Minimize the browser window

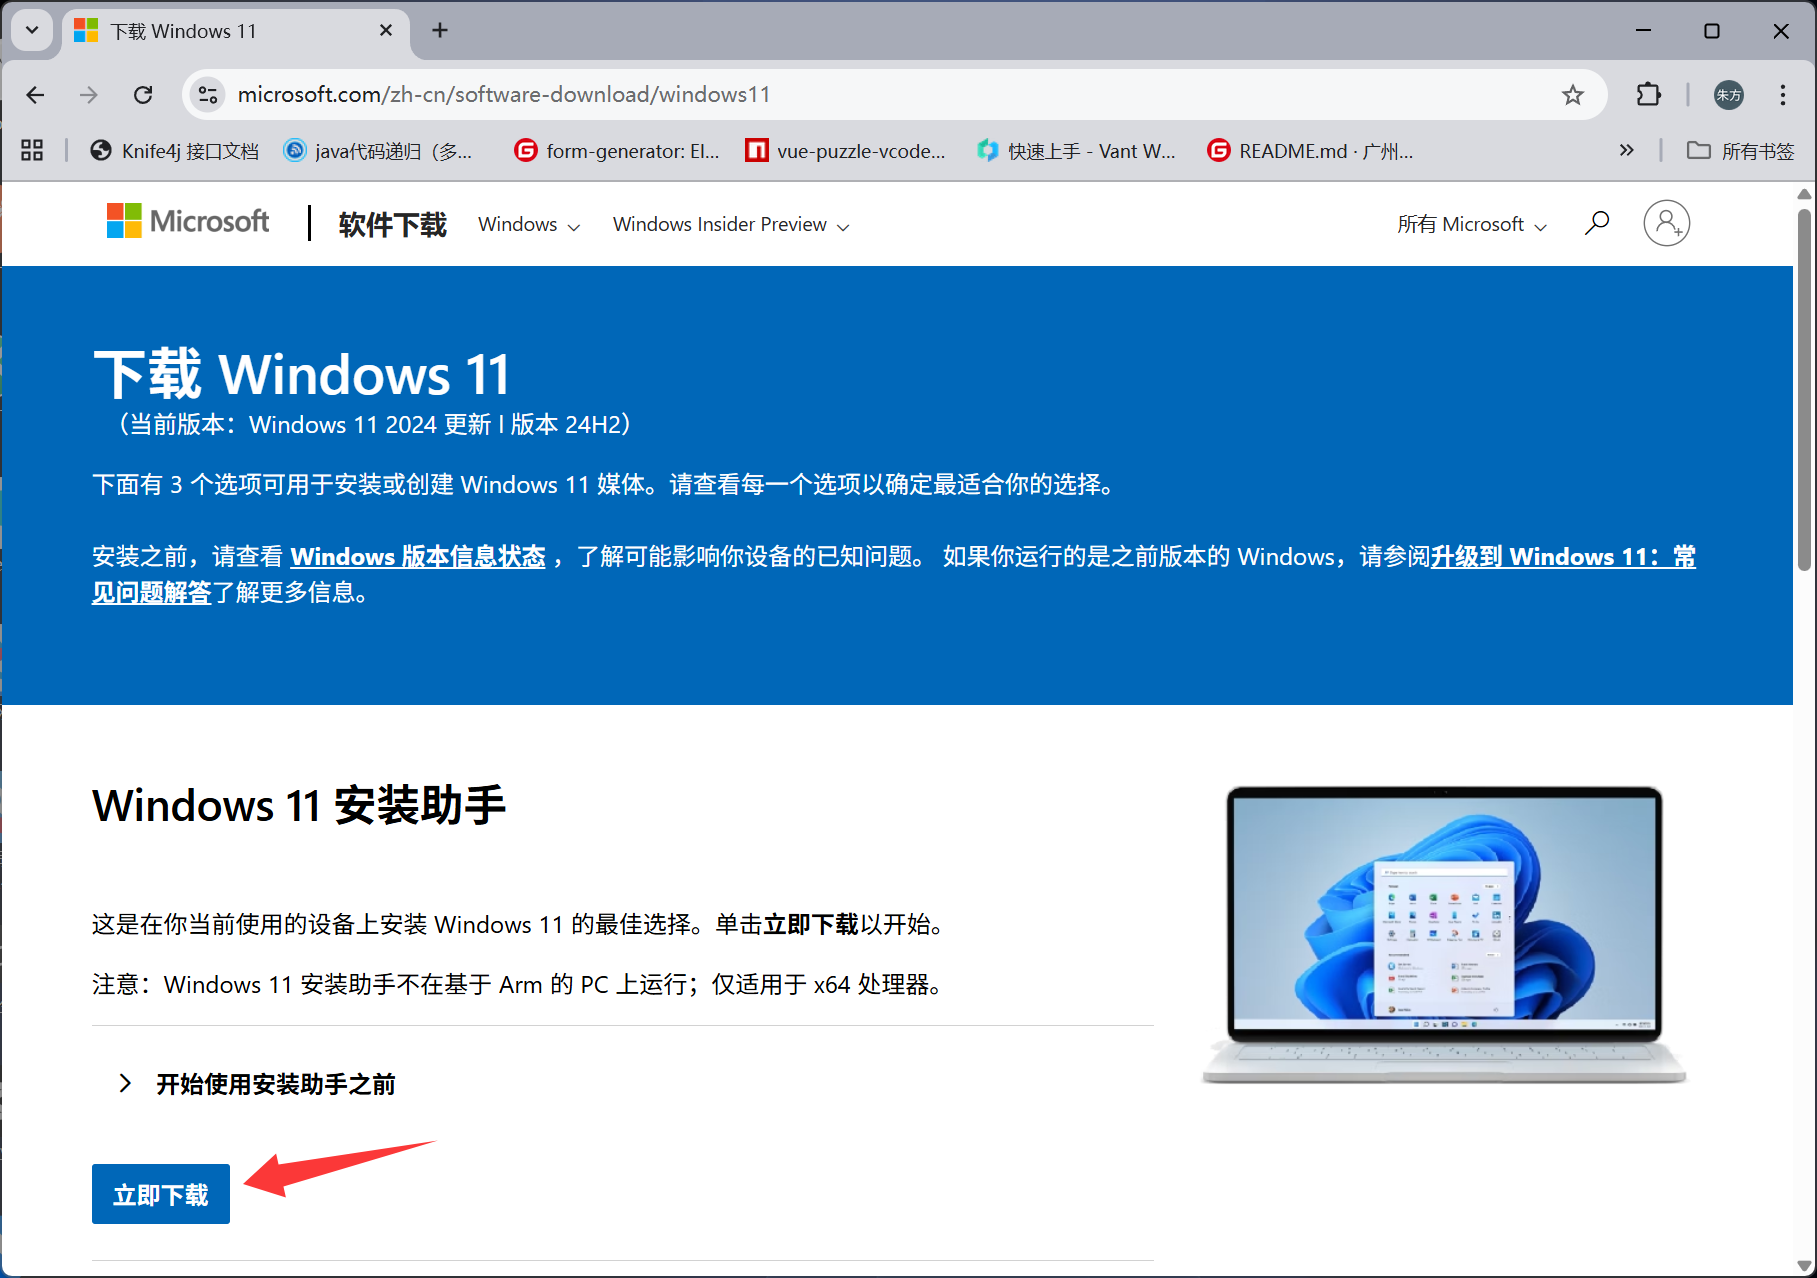coord(1643,31)
